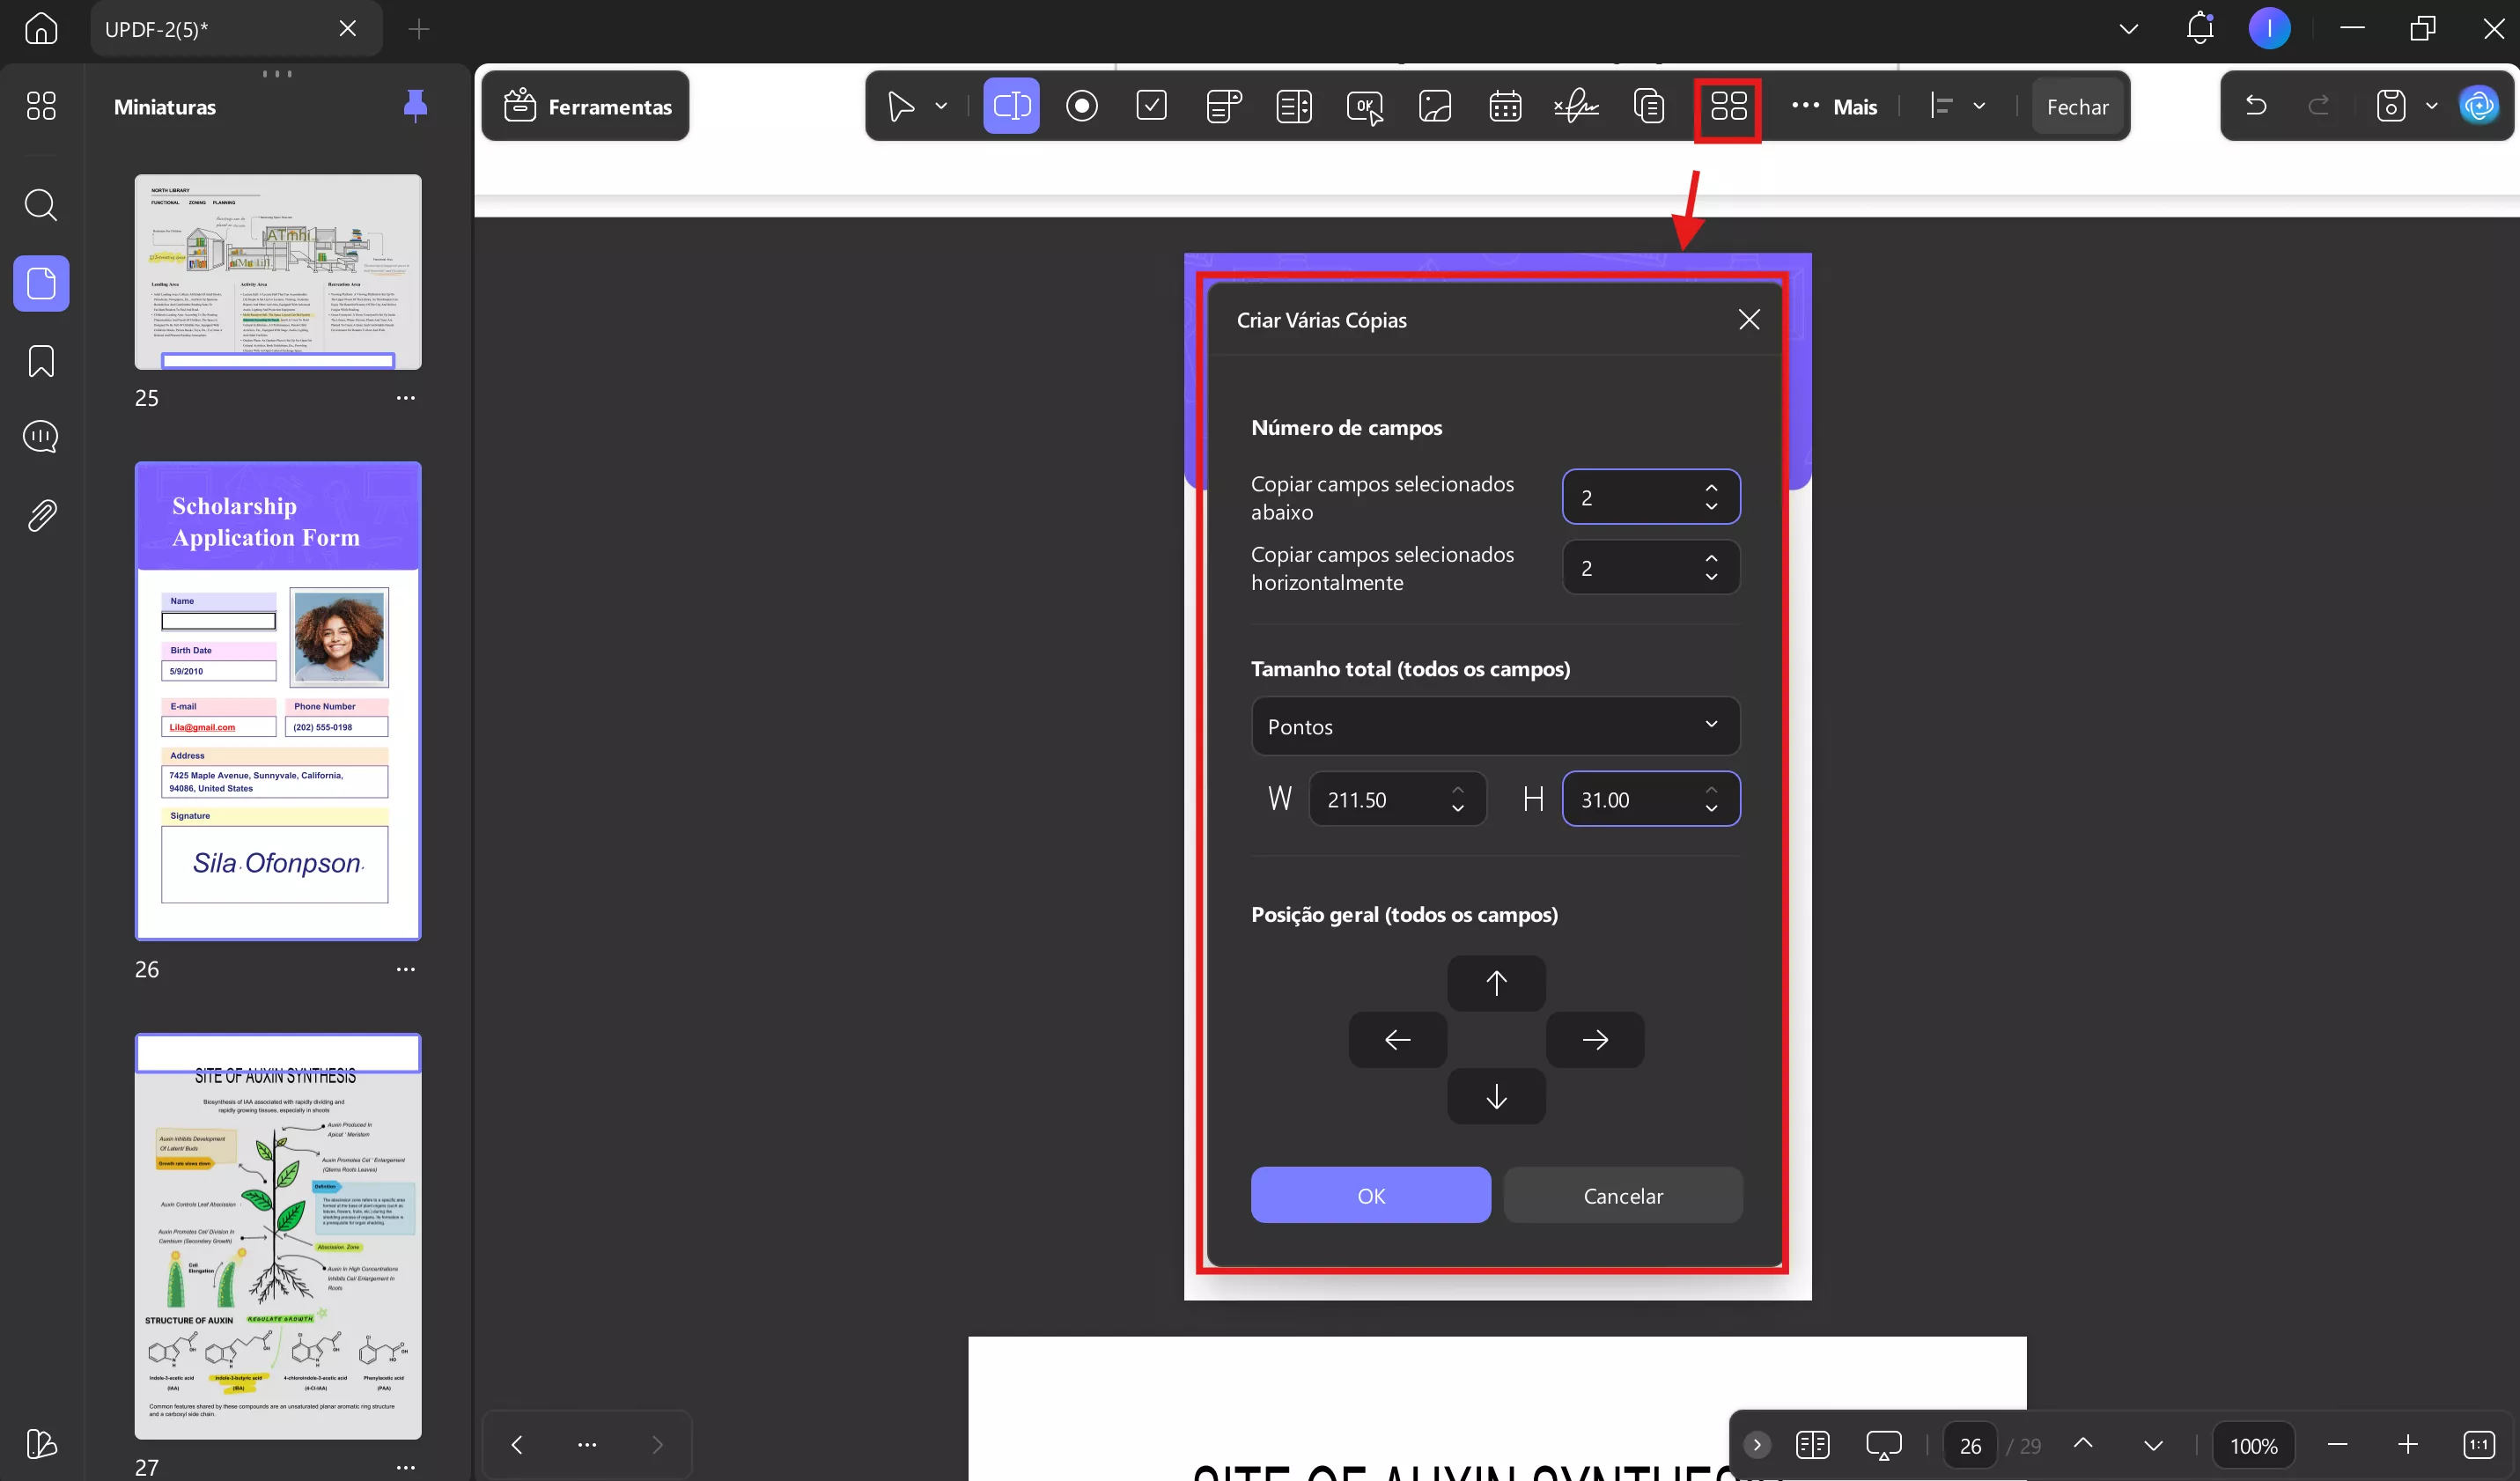Click the duplicate across pages tool
This screenshot has height=1481, width=2520.
[1648, 105]
